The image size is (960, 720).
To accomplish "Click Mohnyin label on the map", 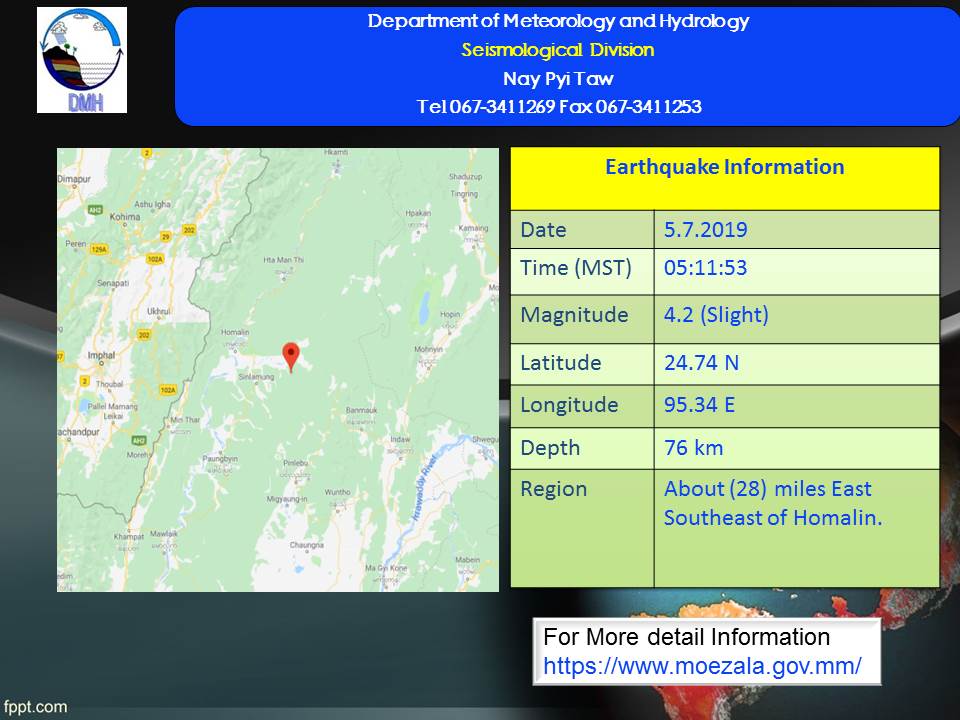I will [429, 349].
